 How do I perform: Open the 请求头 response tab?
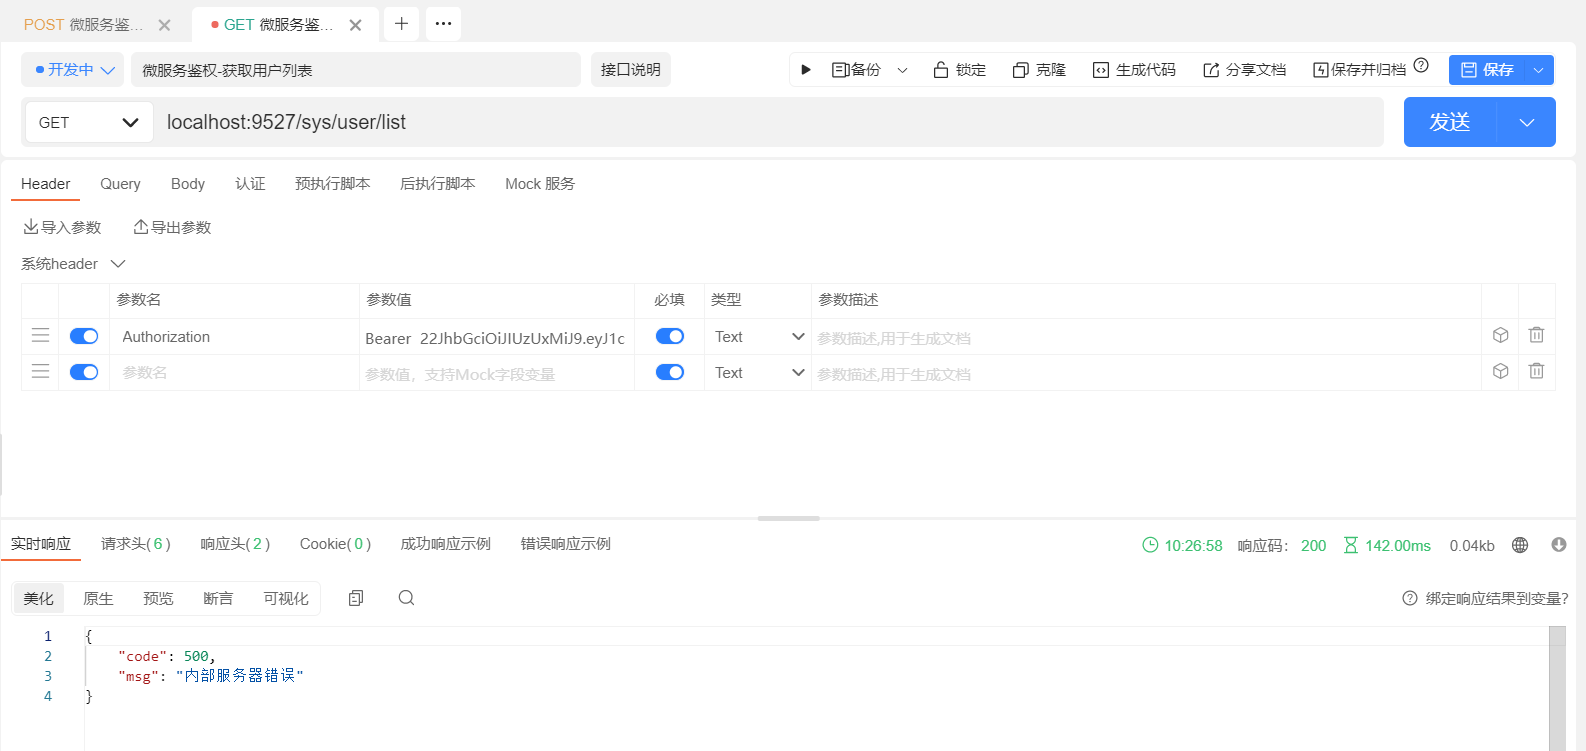point(135,544)
